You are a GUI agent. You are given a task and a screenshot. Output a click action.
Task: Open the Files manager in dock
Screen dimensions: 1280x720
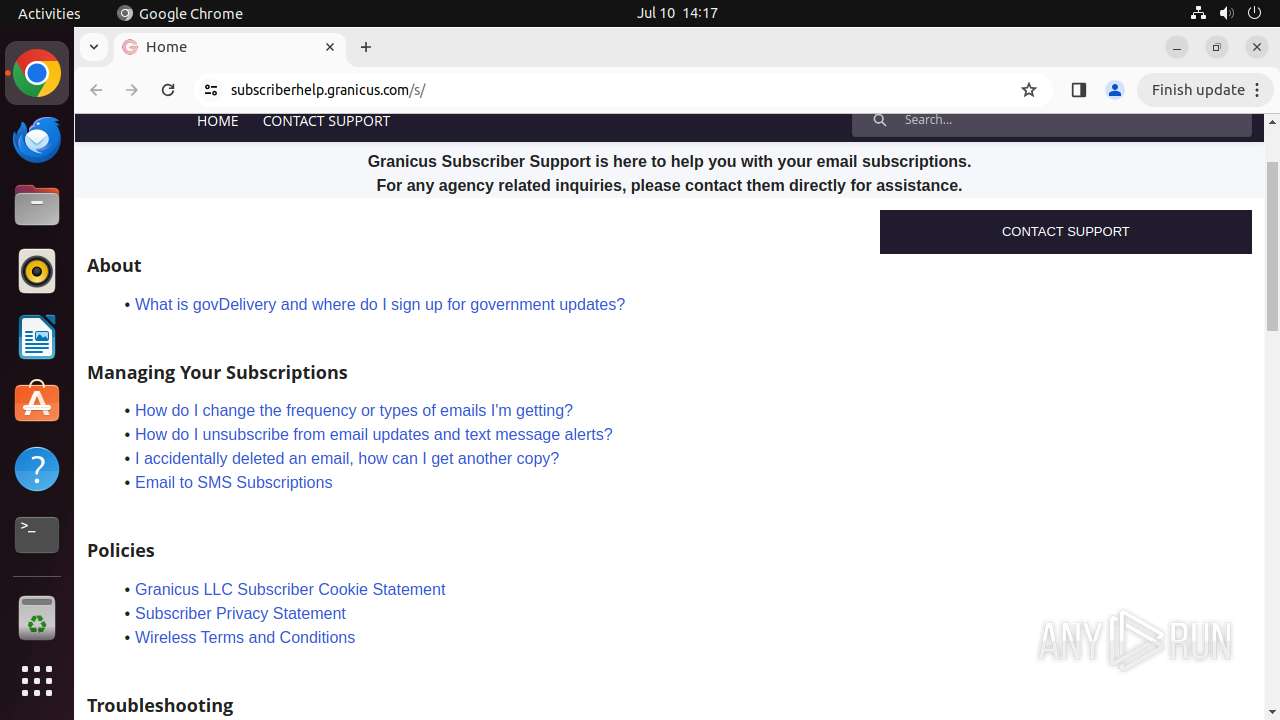[x=37, y=206]
